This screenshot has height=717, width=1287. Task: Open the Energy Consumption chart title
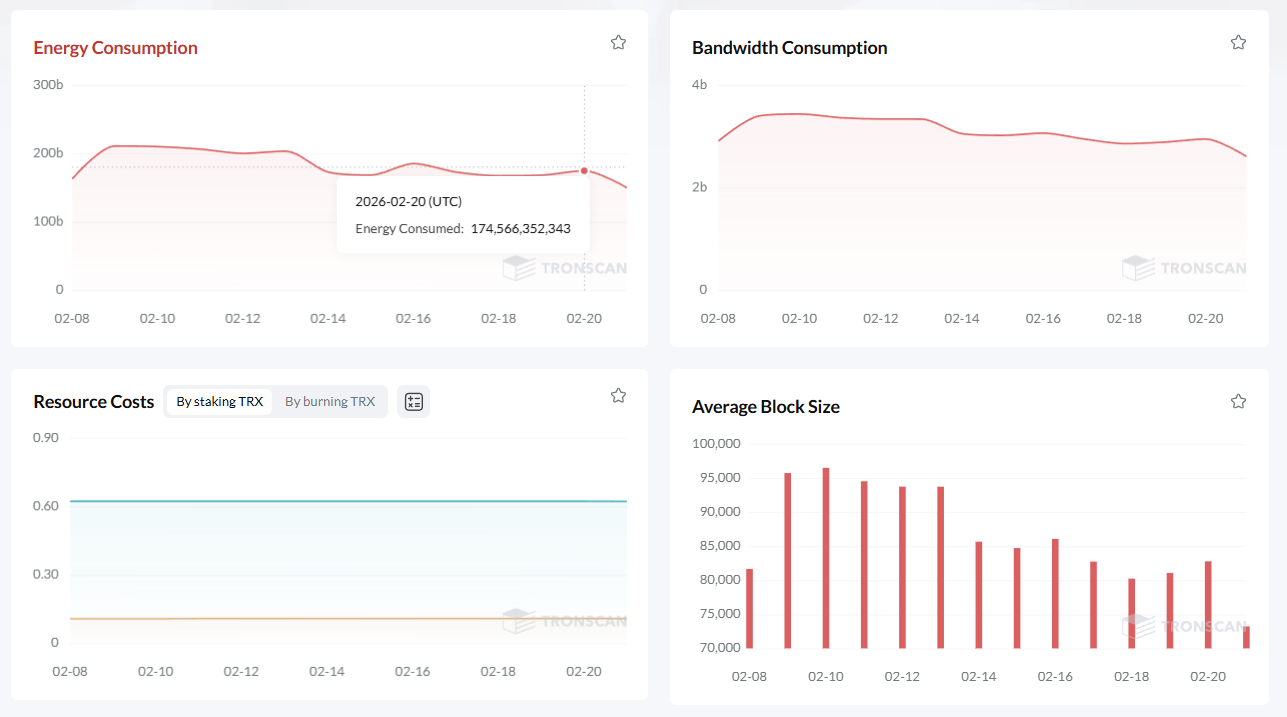(115, 48)
